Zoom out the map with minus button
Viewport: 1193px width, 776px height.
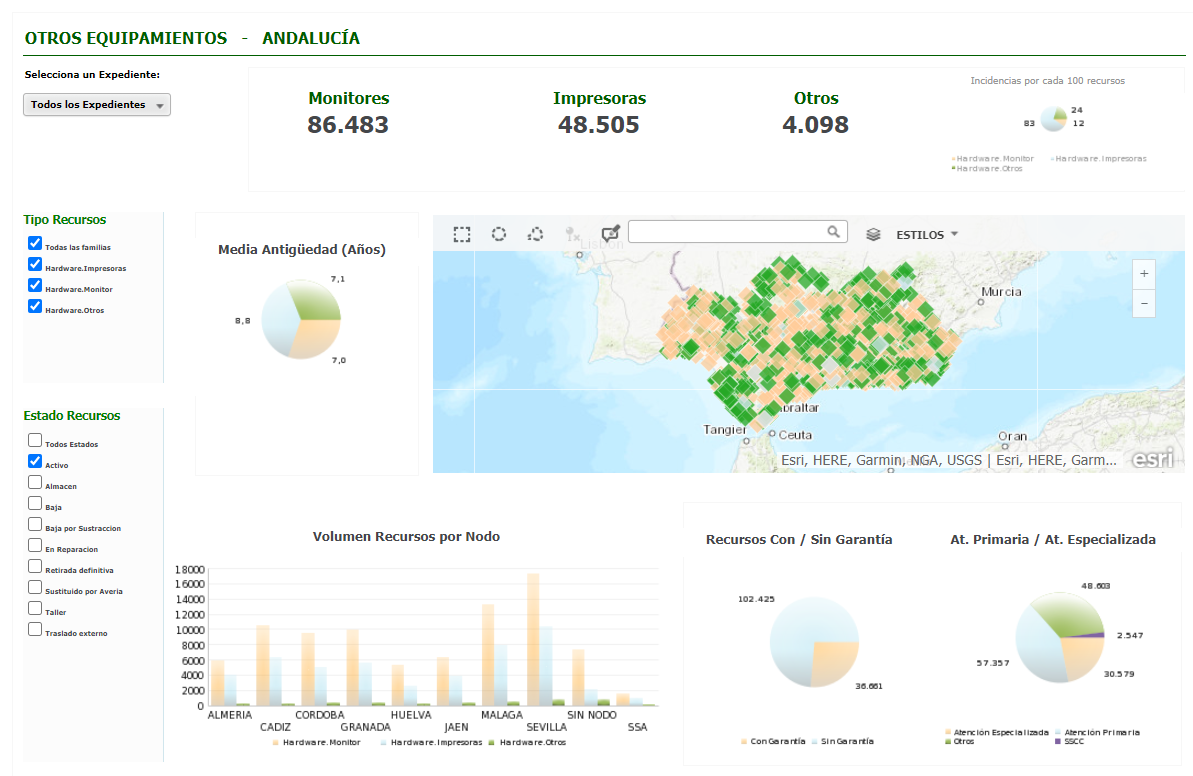pyautogui.click(x=1144, y=303)
